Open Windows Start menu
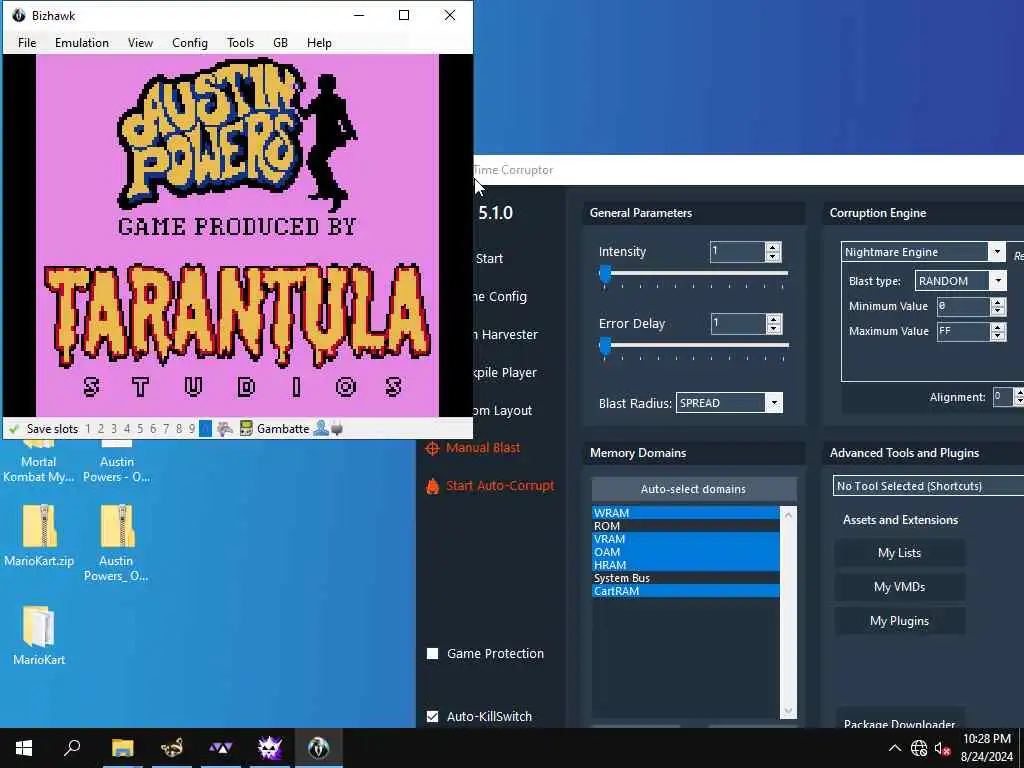This screenshot has height=768, width=1024. [x=24, y=748]
